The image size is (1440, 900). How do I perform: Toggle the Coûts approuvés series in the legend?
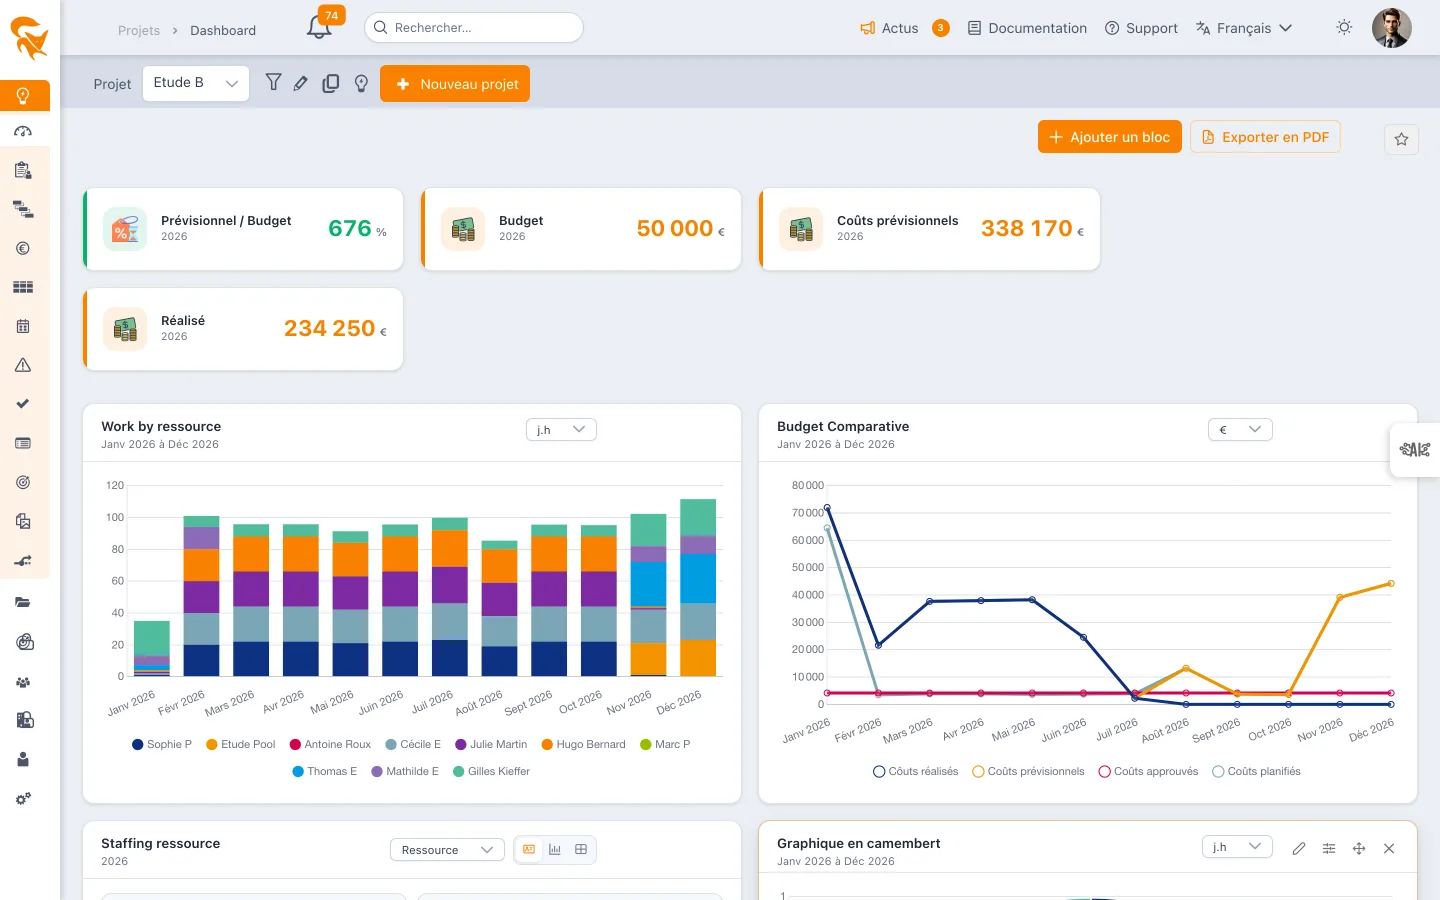click(x=1148, y=772)
